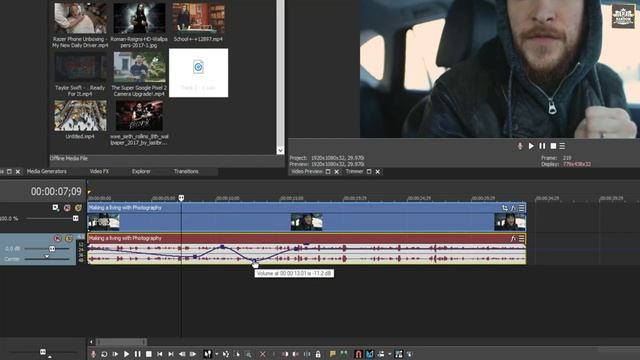Start playback from the timeline transport bar

[127, 354]
